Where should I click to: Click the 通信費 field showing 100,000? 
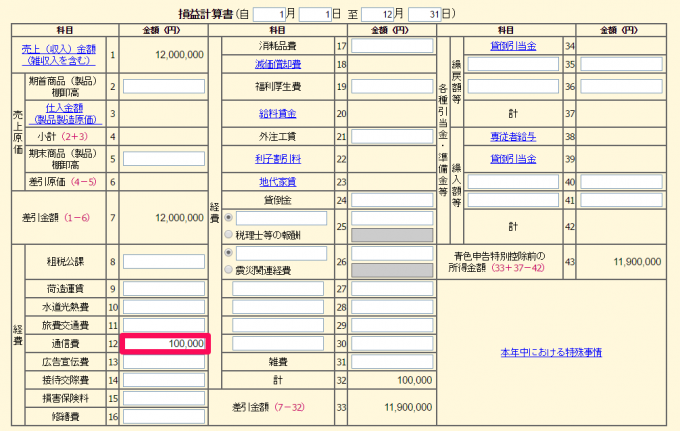(x=165, y=343)
